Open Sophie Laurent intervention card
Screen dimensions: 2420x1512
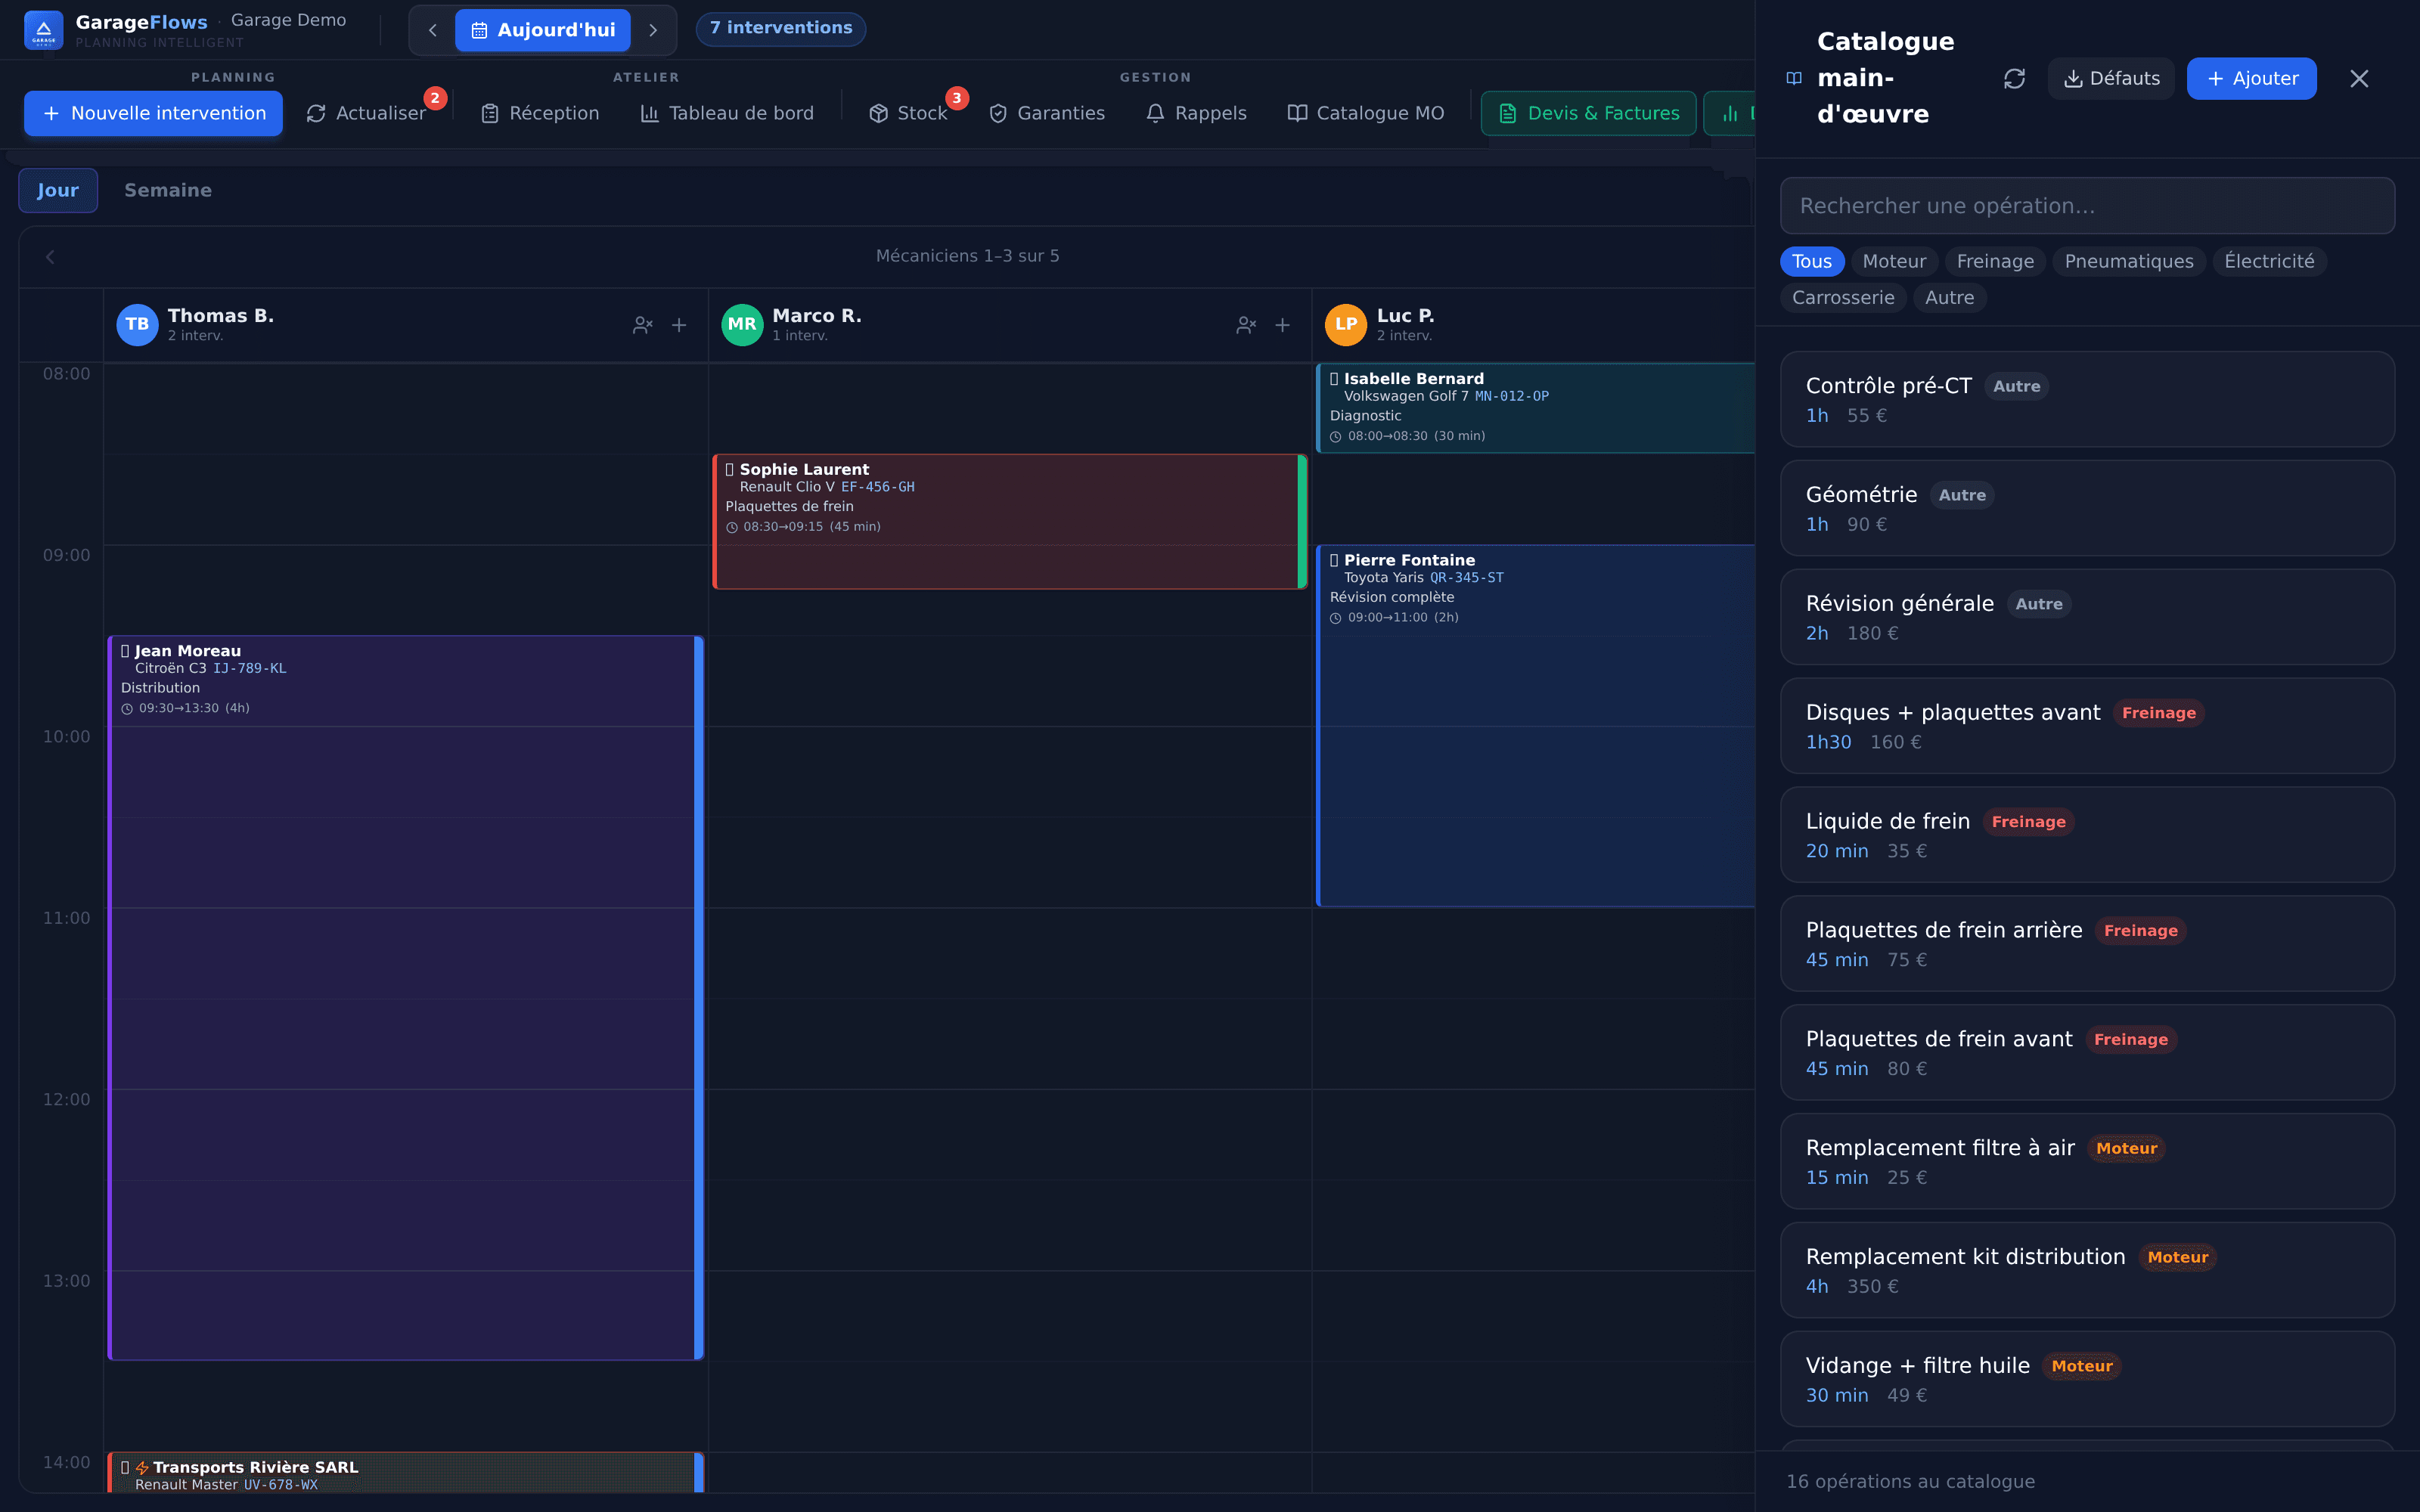point(1010,521)
